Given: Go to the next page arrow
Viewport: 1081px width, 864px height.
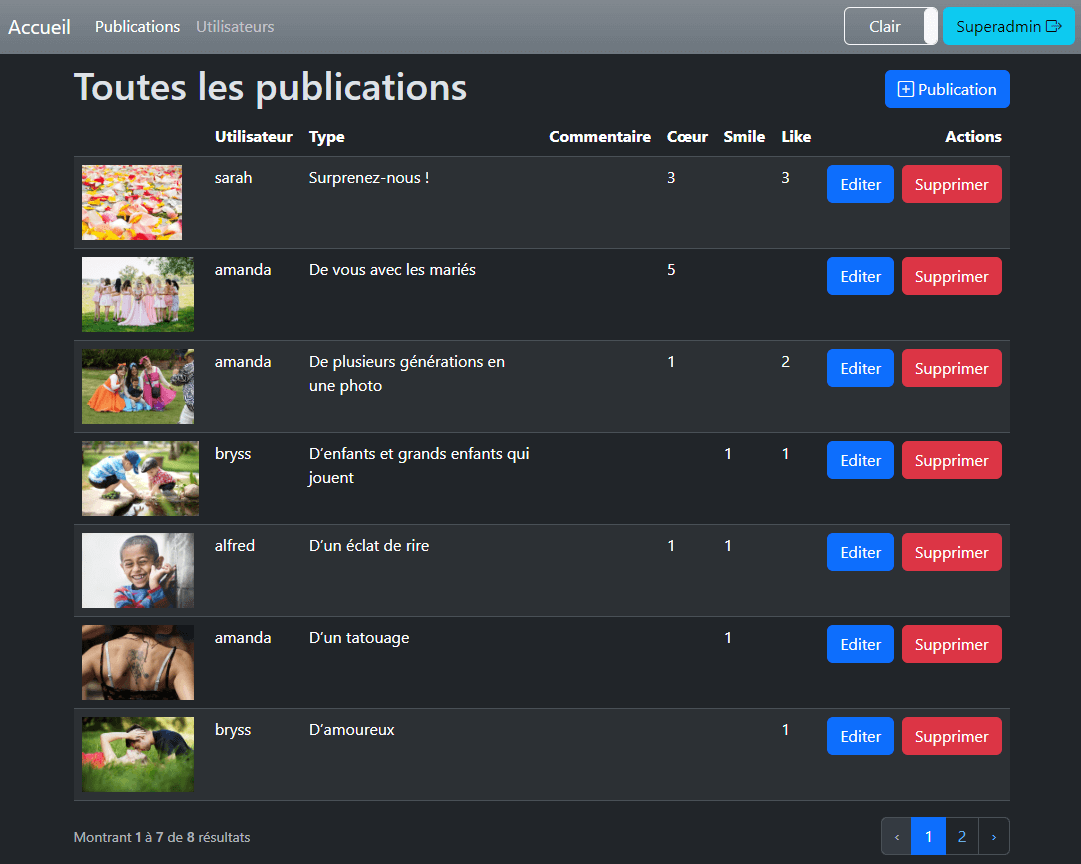Looking at the screenshot, I should [x=993, y=836].
